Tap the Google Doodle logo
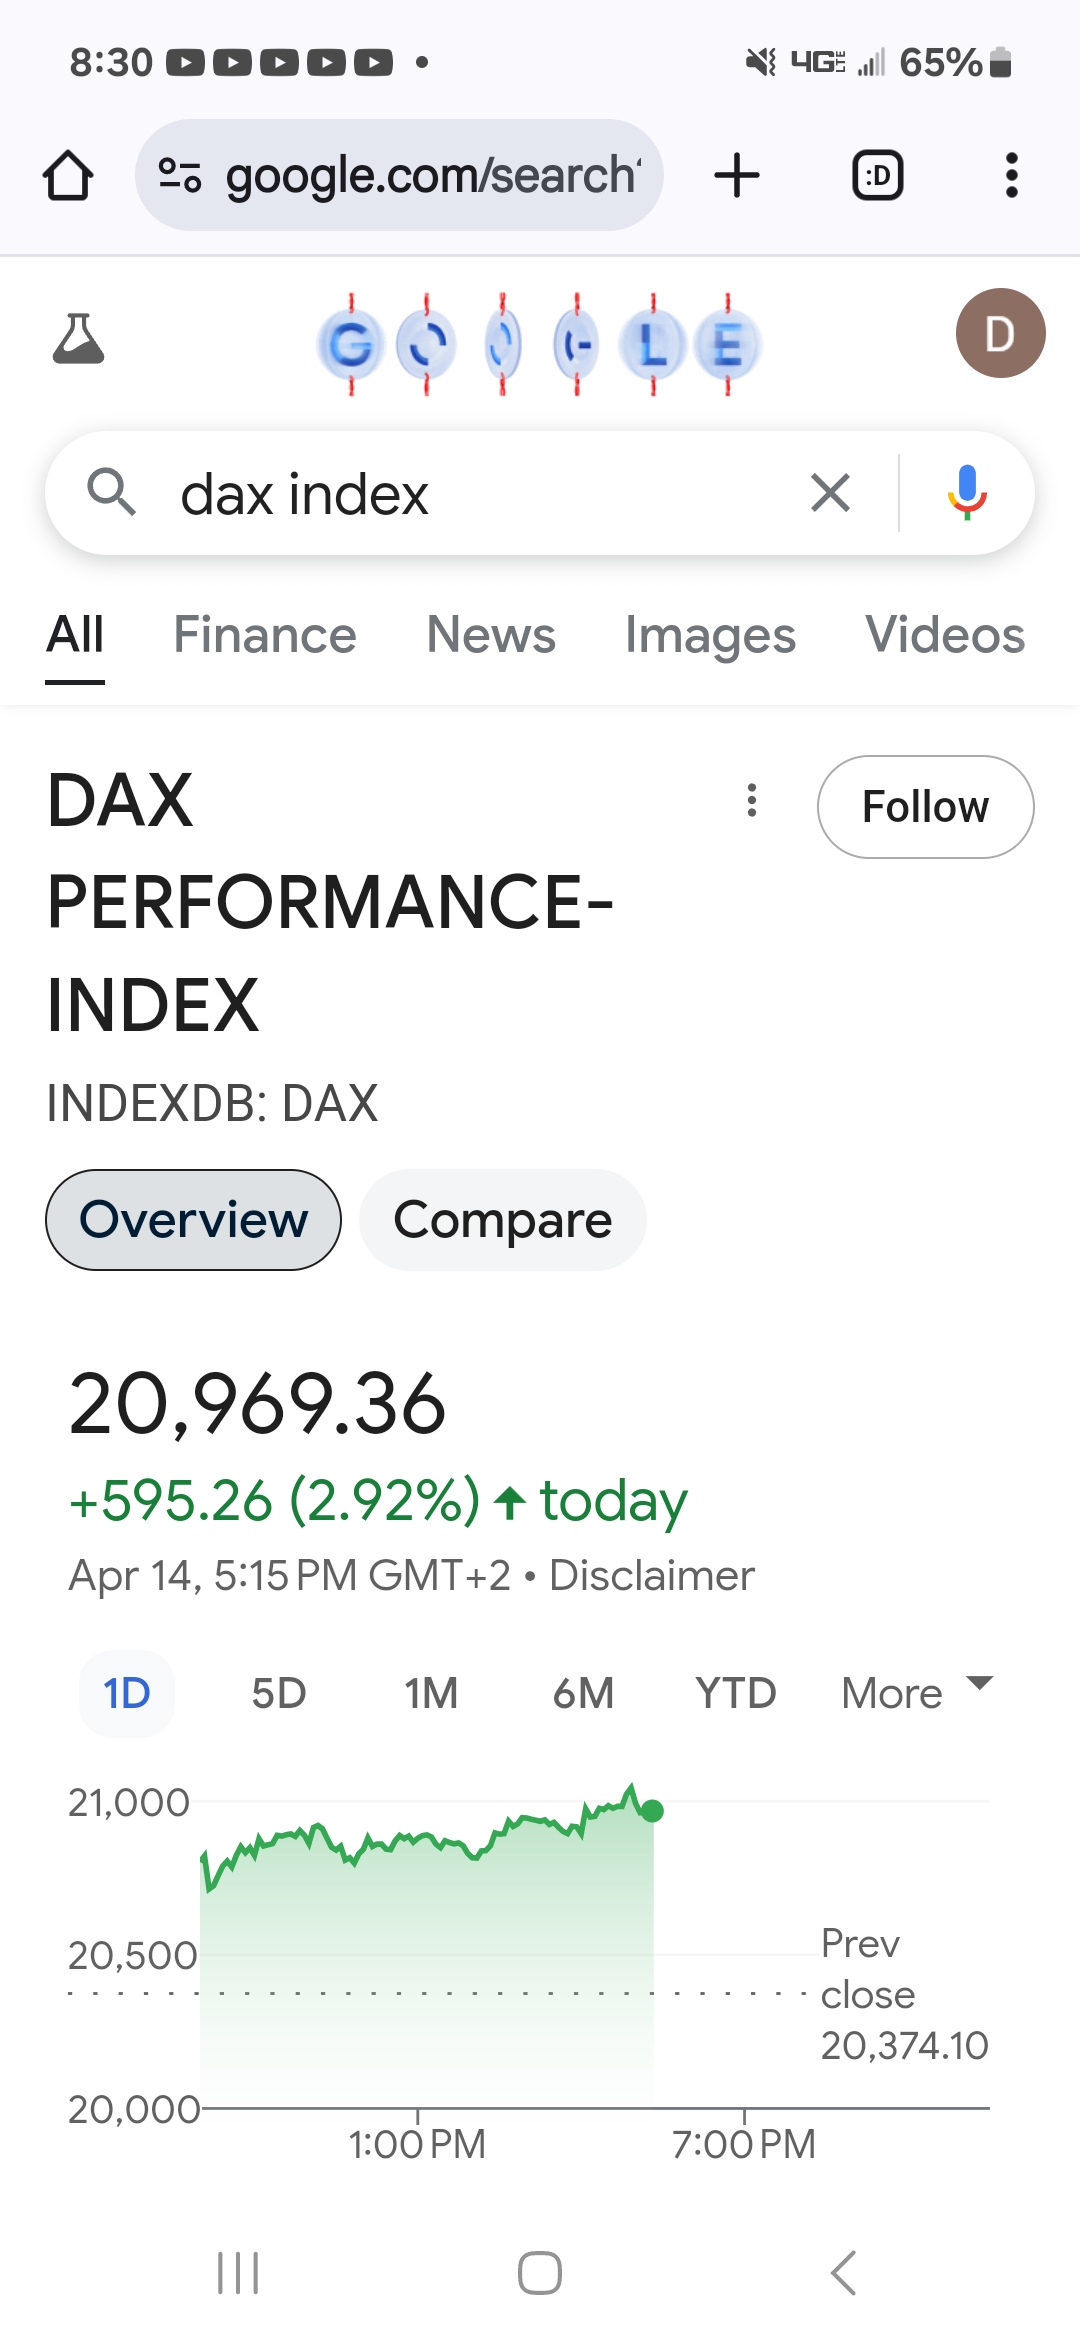1080x2340 pixels. [538, 344]
